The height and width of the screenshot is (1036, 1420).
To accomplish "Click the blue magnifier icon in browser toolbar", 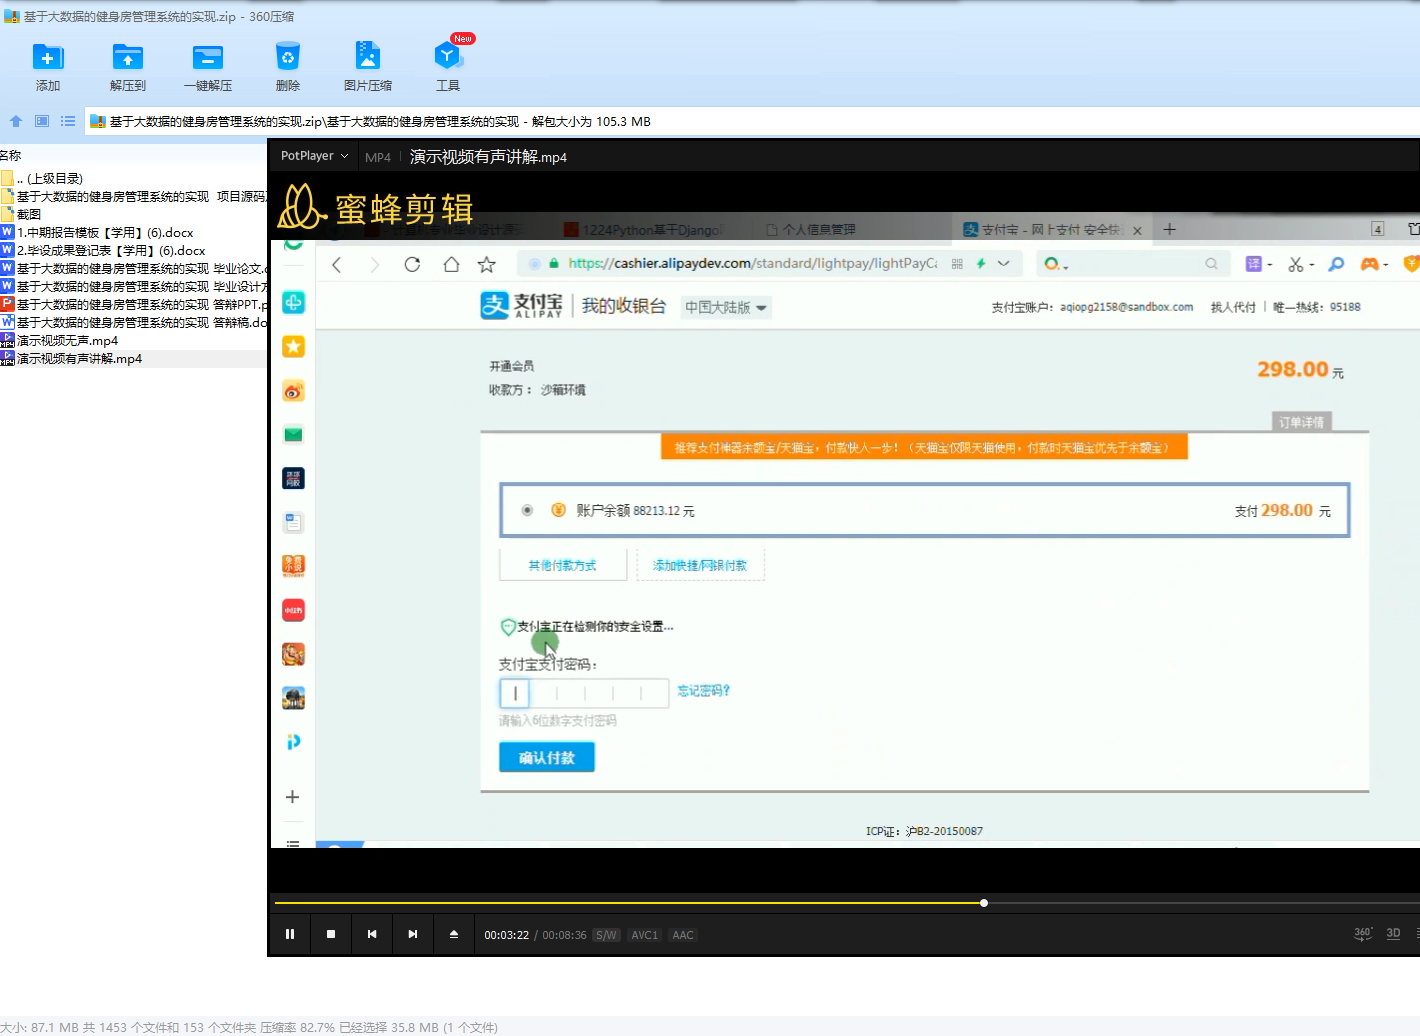I will click(1336, 264).
